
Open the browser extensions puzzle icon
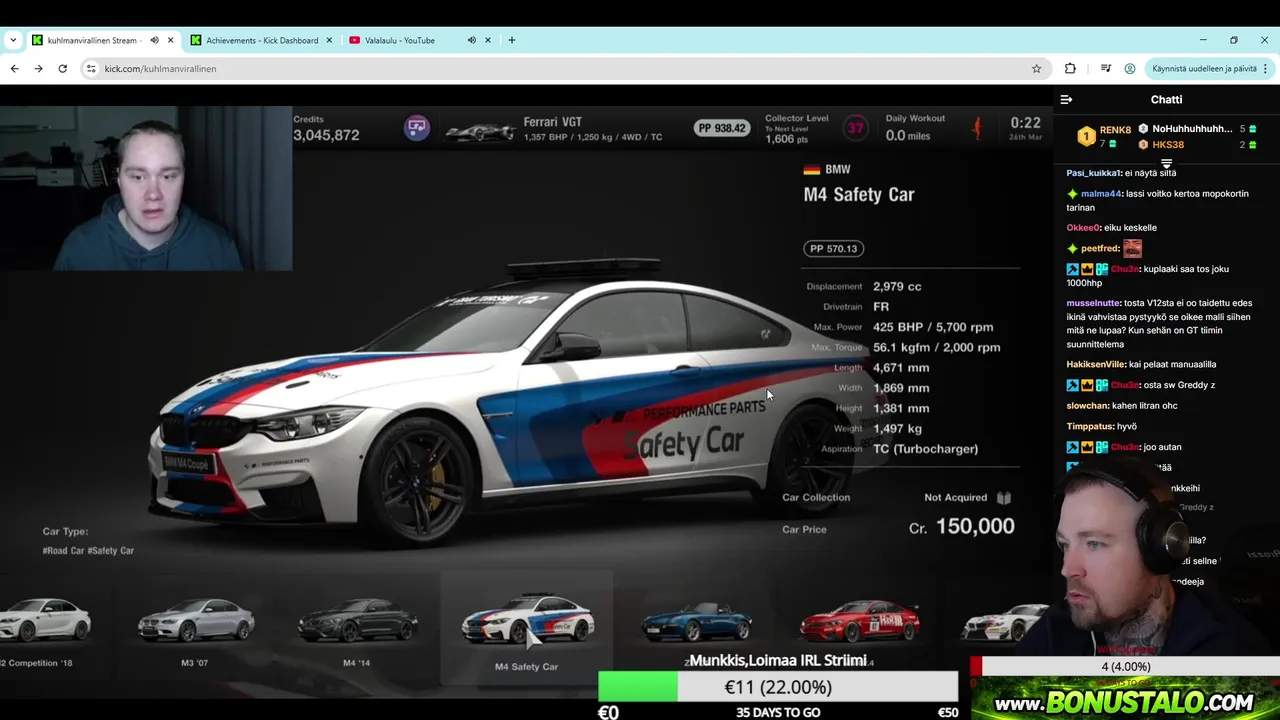[x=1070, y=68]
